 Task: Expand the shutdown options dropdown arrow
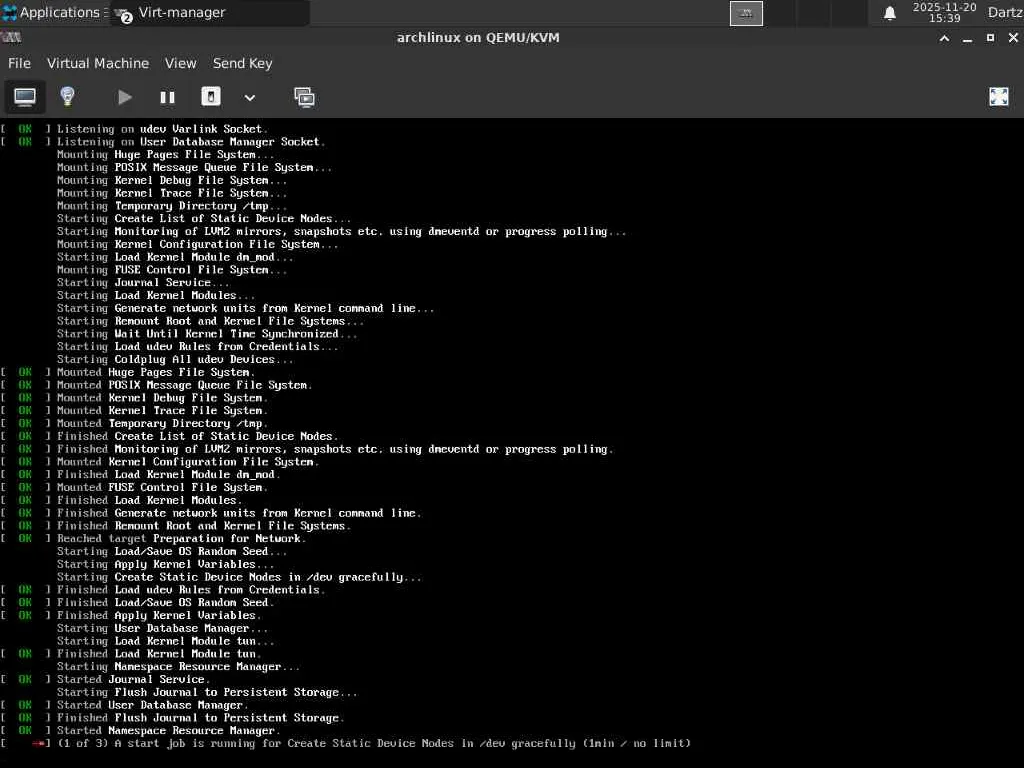[x=249, y=98]
